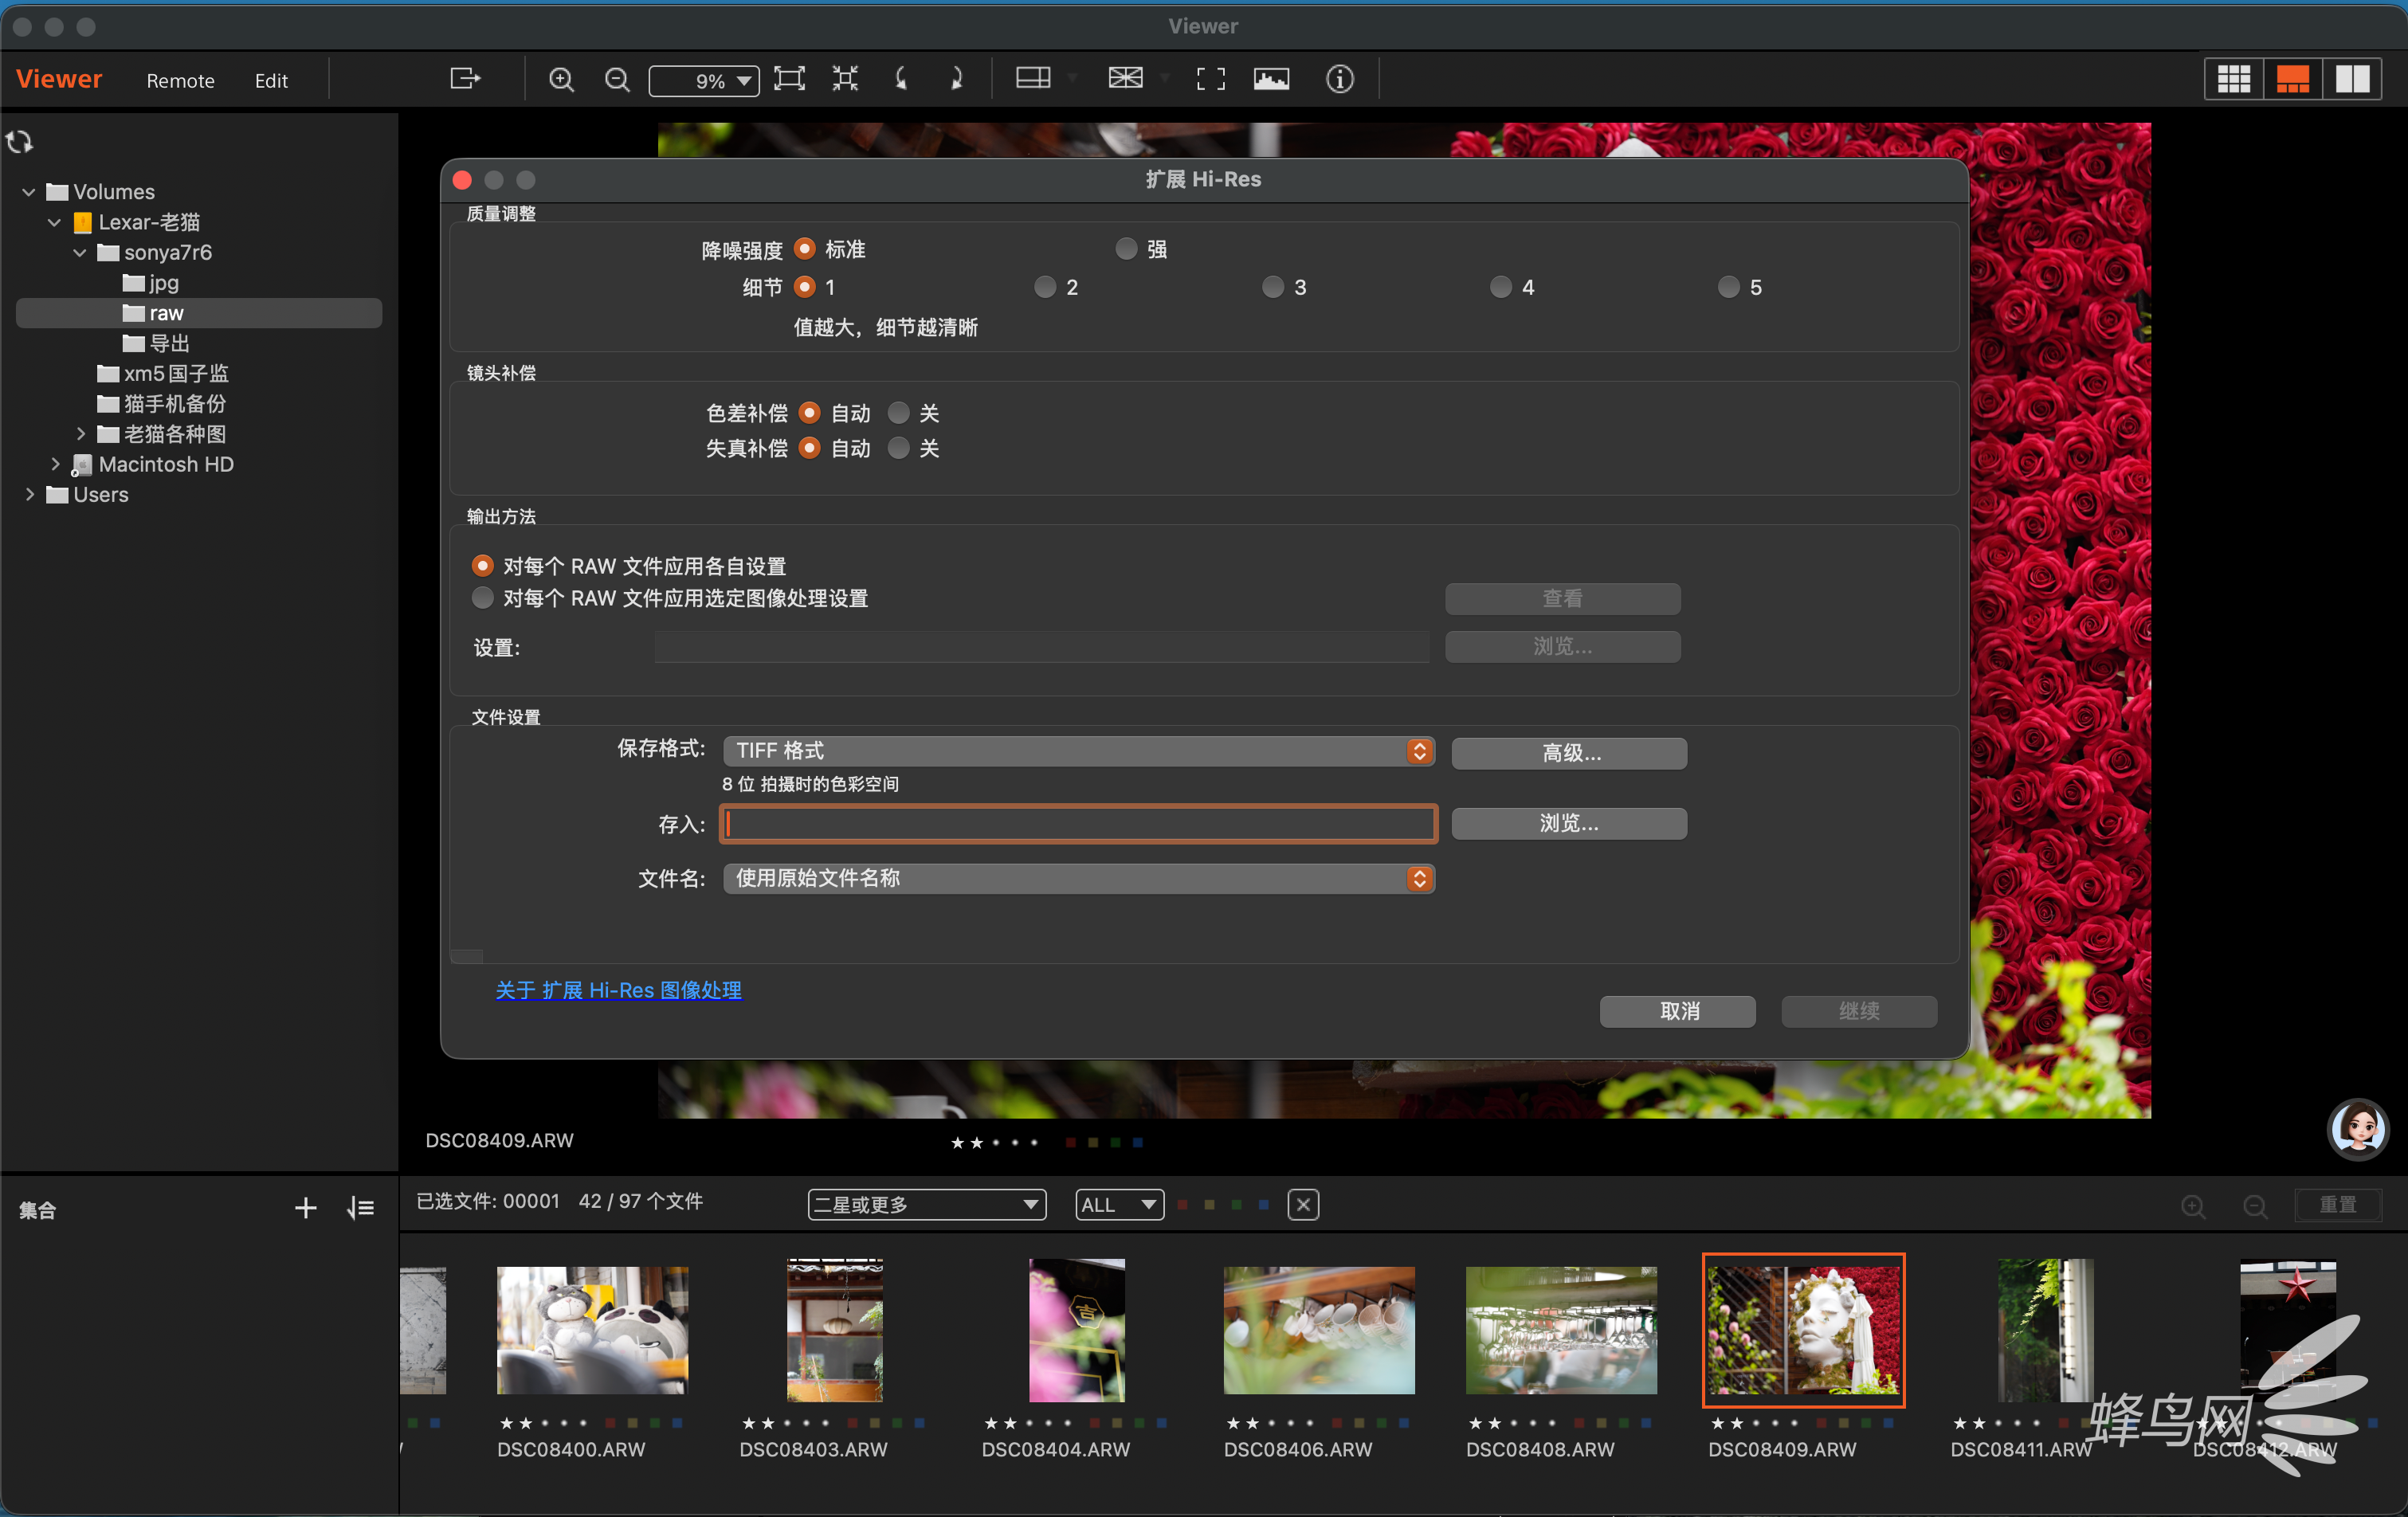Toggle fullscreen display icon
Image resolution: width=2408 pixels, height=1517 pixels.
(1210, 79)
